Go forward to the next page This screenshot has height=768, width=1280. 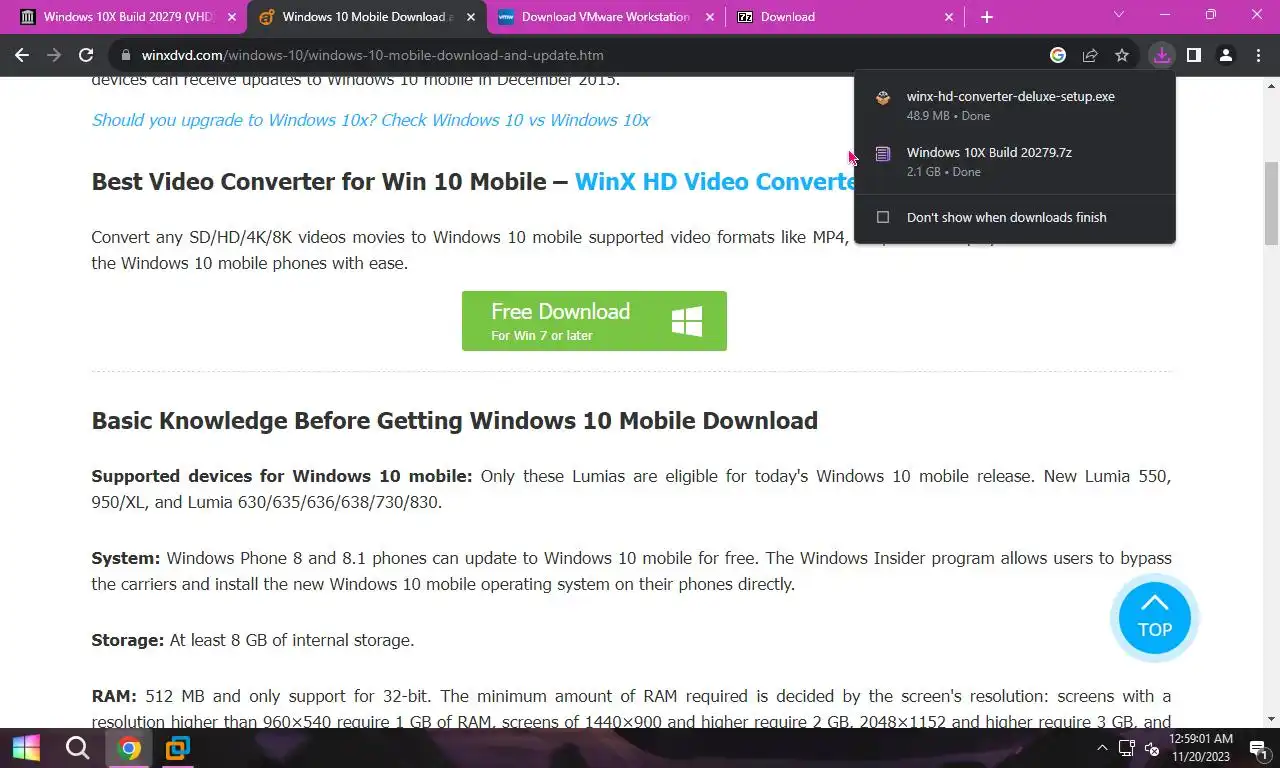[x=54, y=55]
